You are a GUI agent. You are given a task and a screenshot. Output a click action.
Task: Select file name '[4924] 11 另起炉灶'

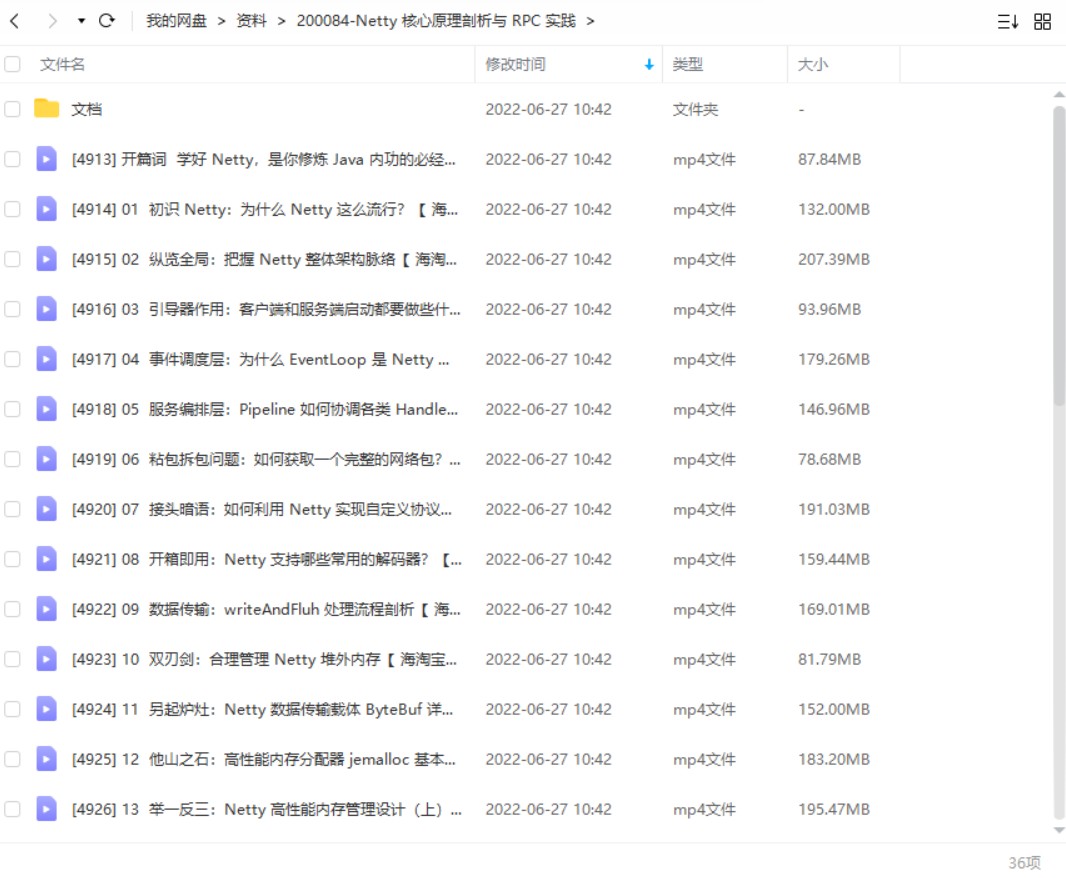[x=262, y=709]
